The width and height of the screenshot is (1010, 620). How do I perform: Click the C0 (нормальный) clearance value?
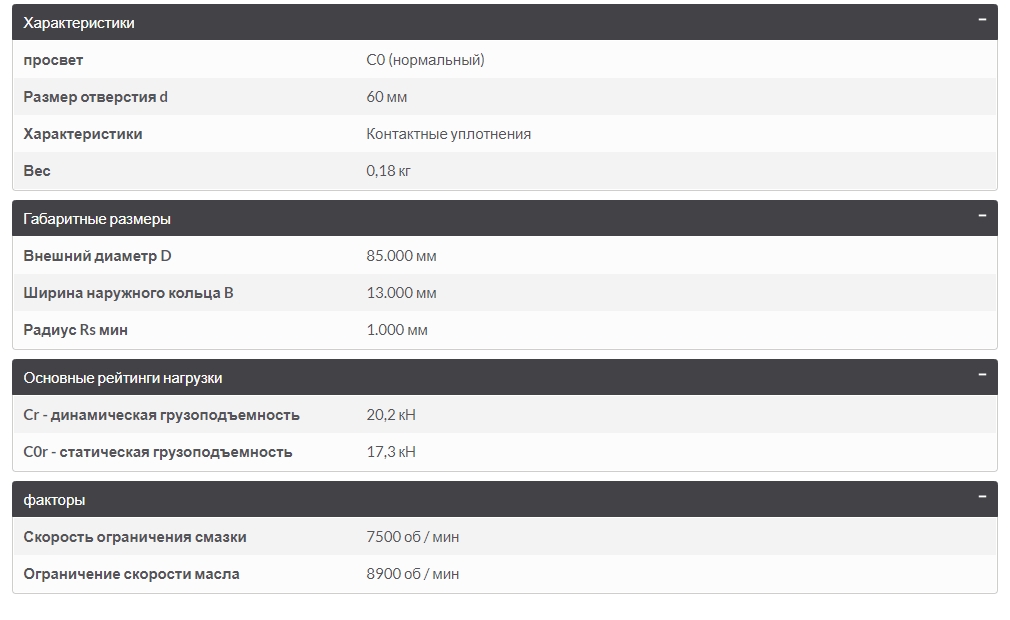[x=426, y=60]
